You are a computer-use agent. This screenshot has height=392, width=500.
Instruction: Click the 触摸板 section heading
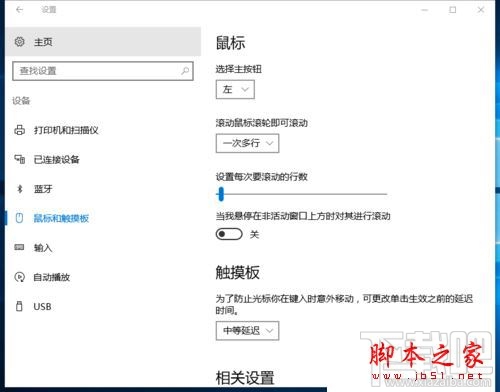tap(238, 272)
